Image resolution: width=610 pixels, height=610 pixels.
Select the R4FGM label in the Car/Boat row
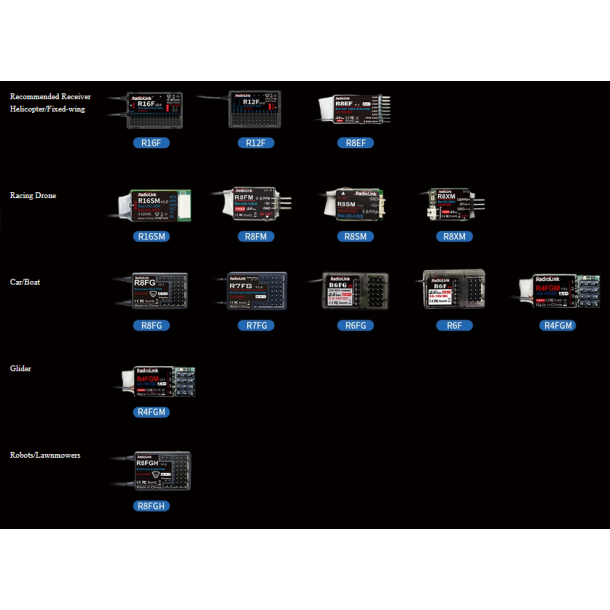coord(557,325)
